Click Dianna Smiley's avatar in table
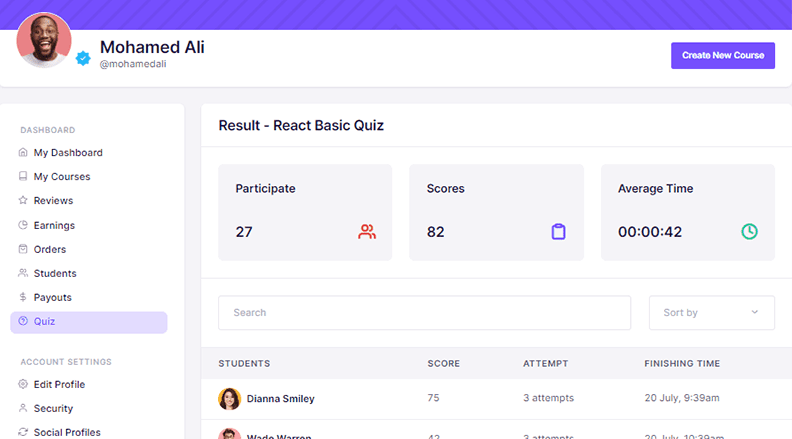 (229, 398)
